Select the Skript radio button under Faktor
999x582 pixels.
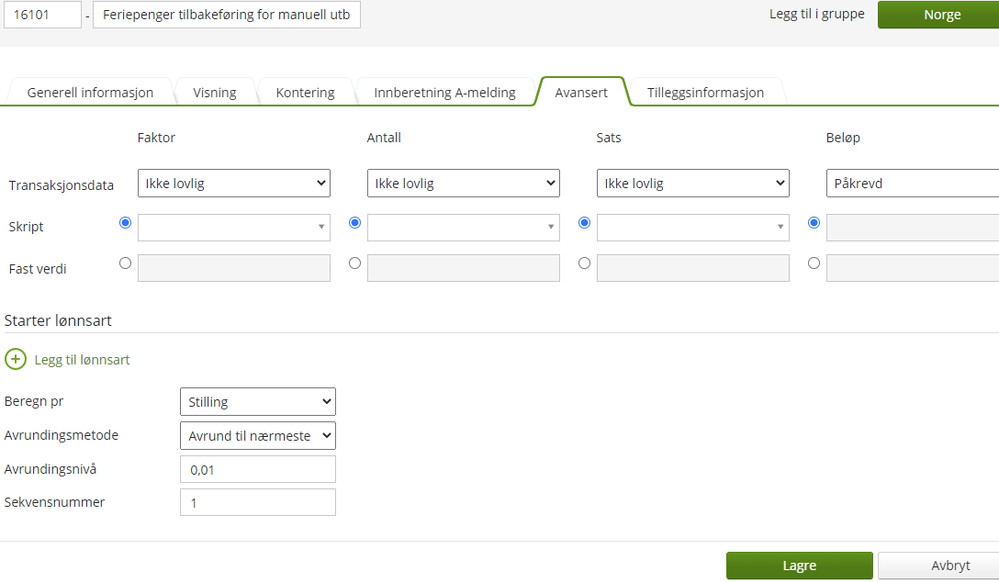[x=126, y=222]
